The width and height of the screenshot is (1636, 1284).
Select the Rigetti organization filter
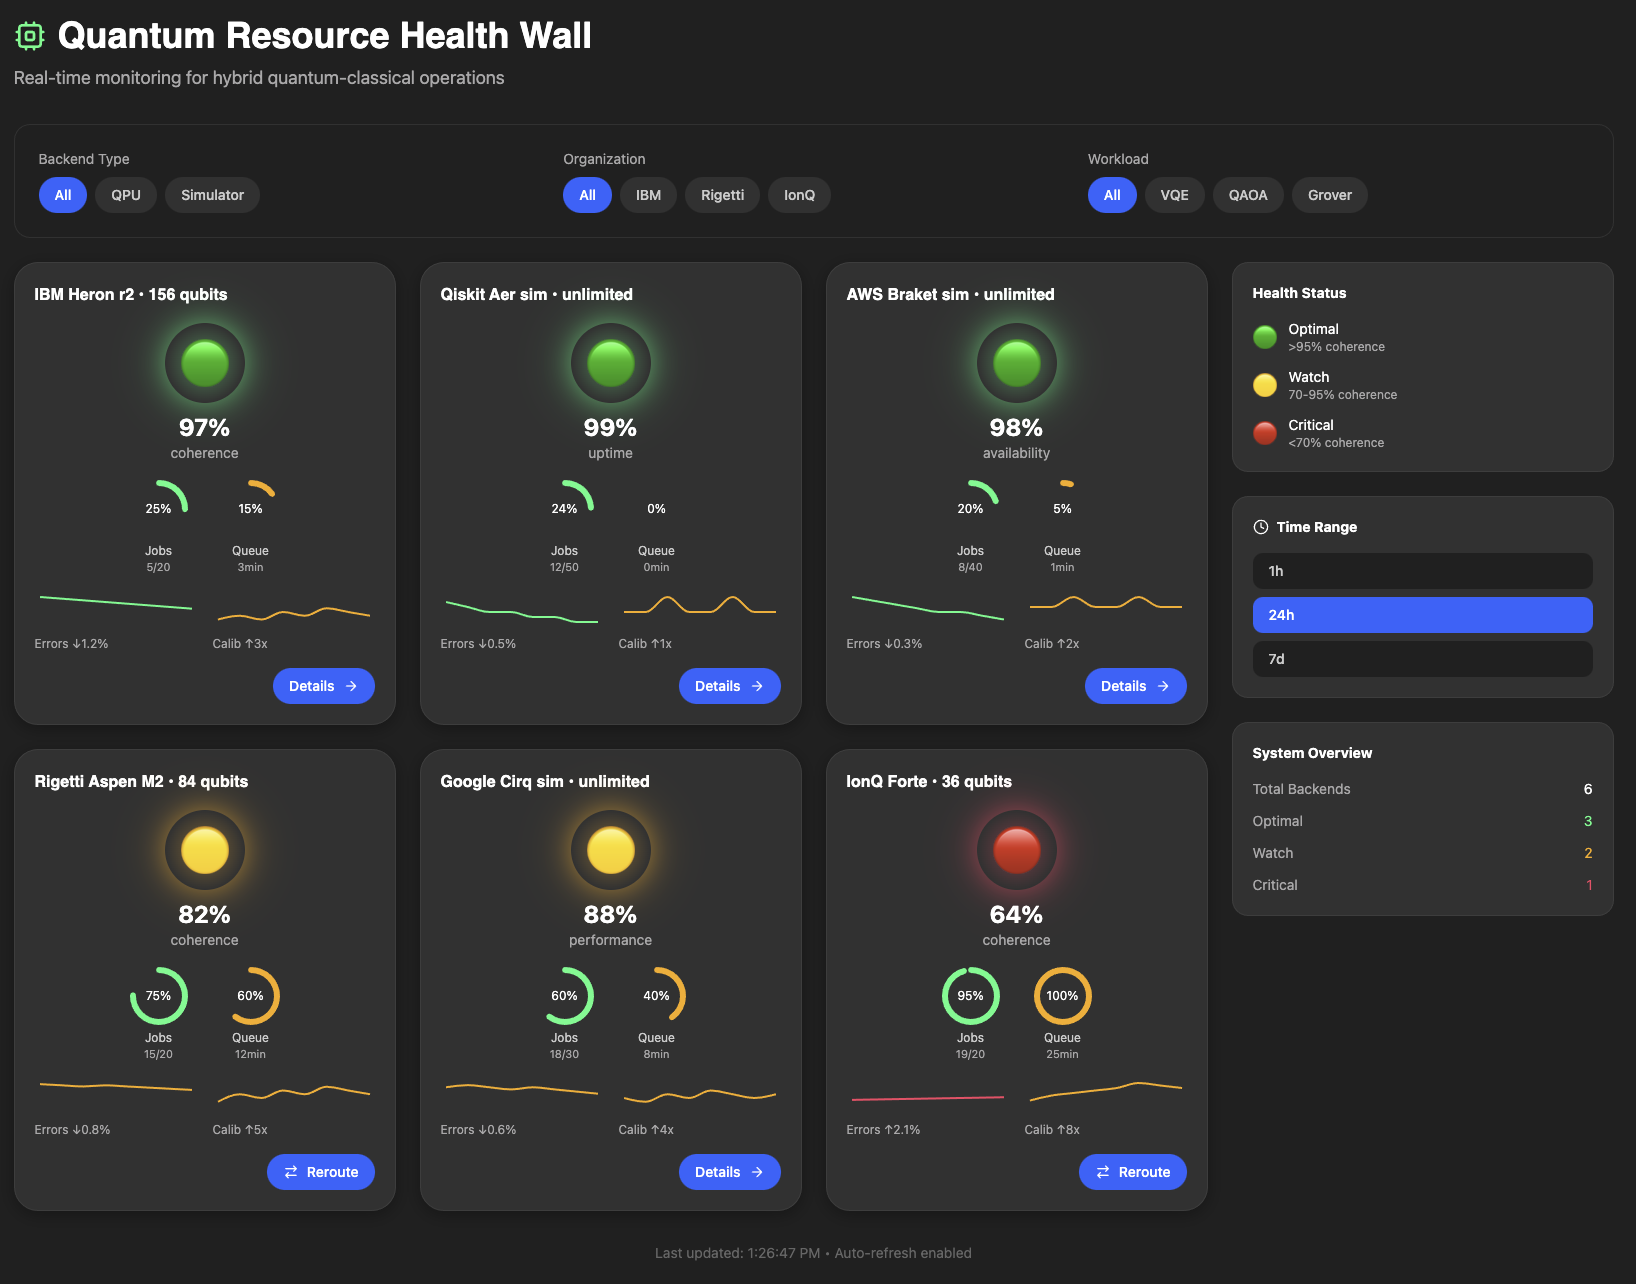(x=722, y=195)
